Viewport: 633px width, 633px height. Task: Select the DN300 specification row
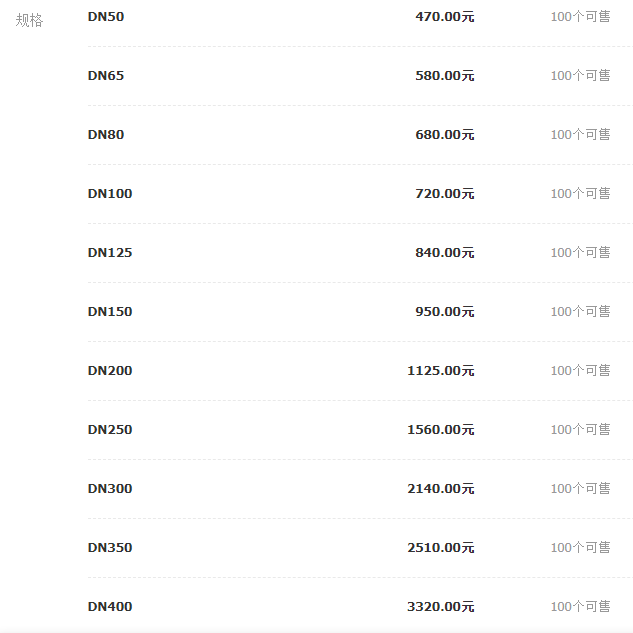pyautogui.click(x=110, y=489)
